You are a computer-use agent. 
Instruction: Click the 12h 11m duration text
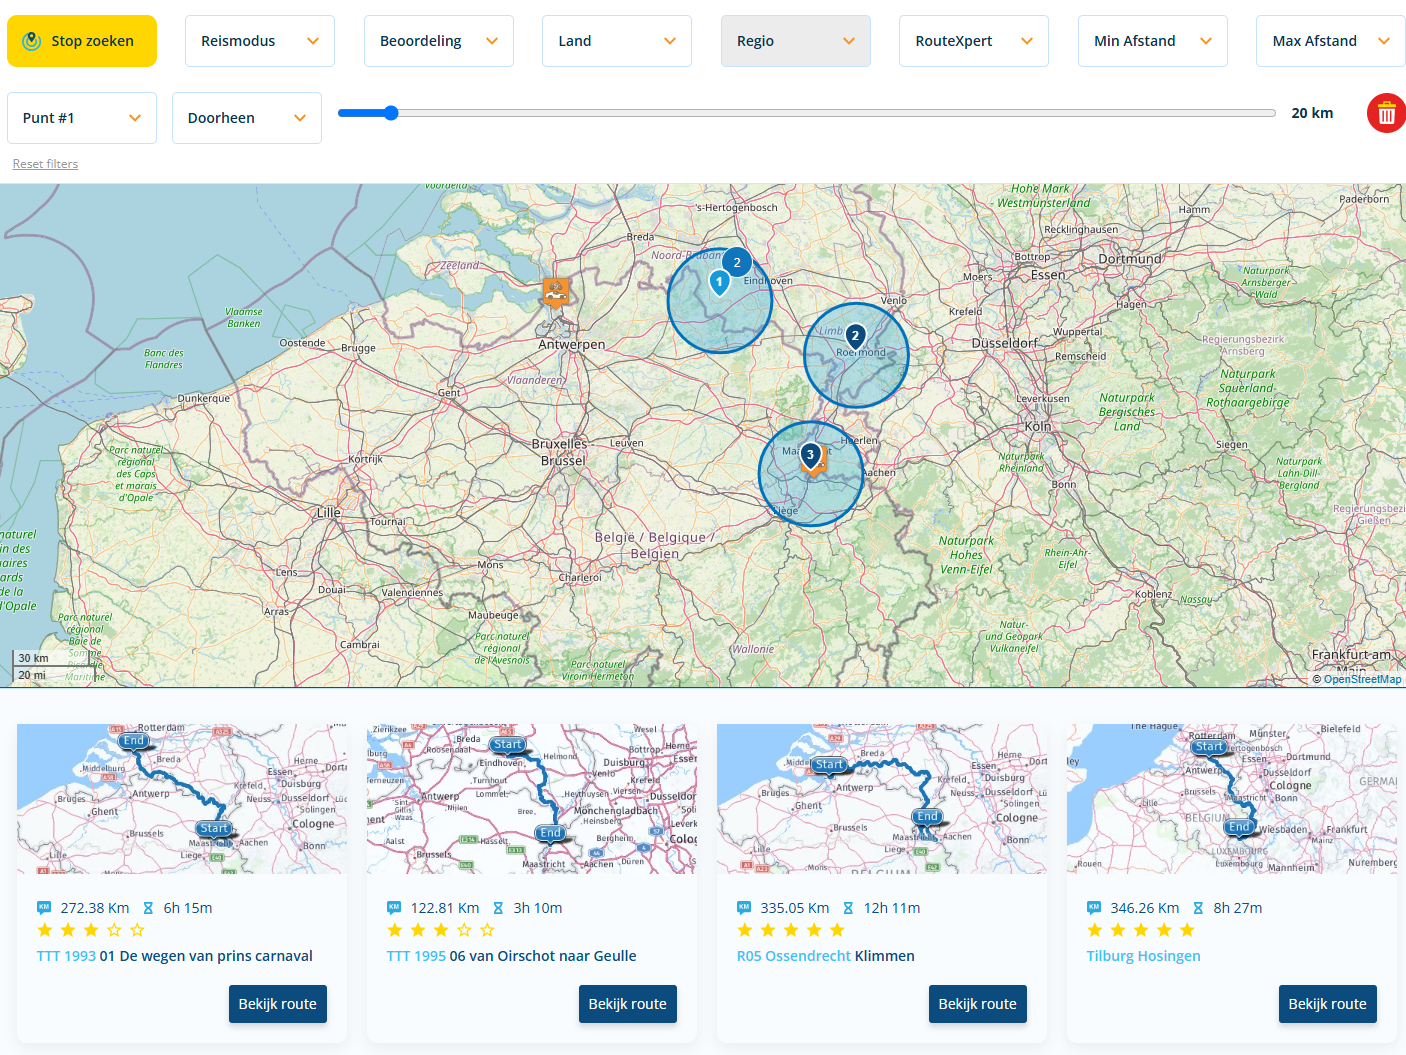[892, 908]
